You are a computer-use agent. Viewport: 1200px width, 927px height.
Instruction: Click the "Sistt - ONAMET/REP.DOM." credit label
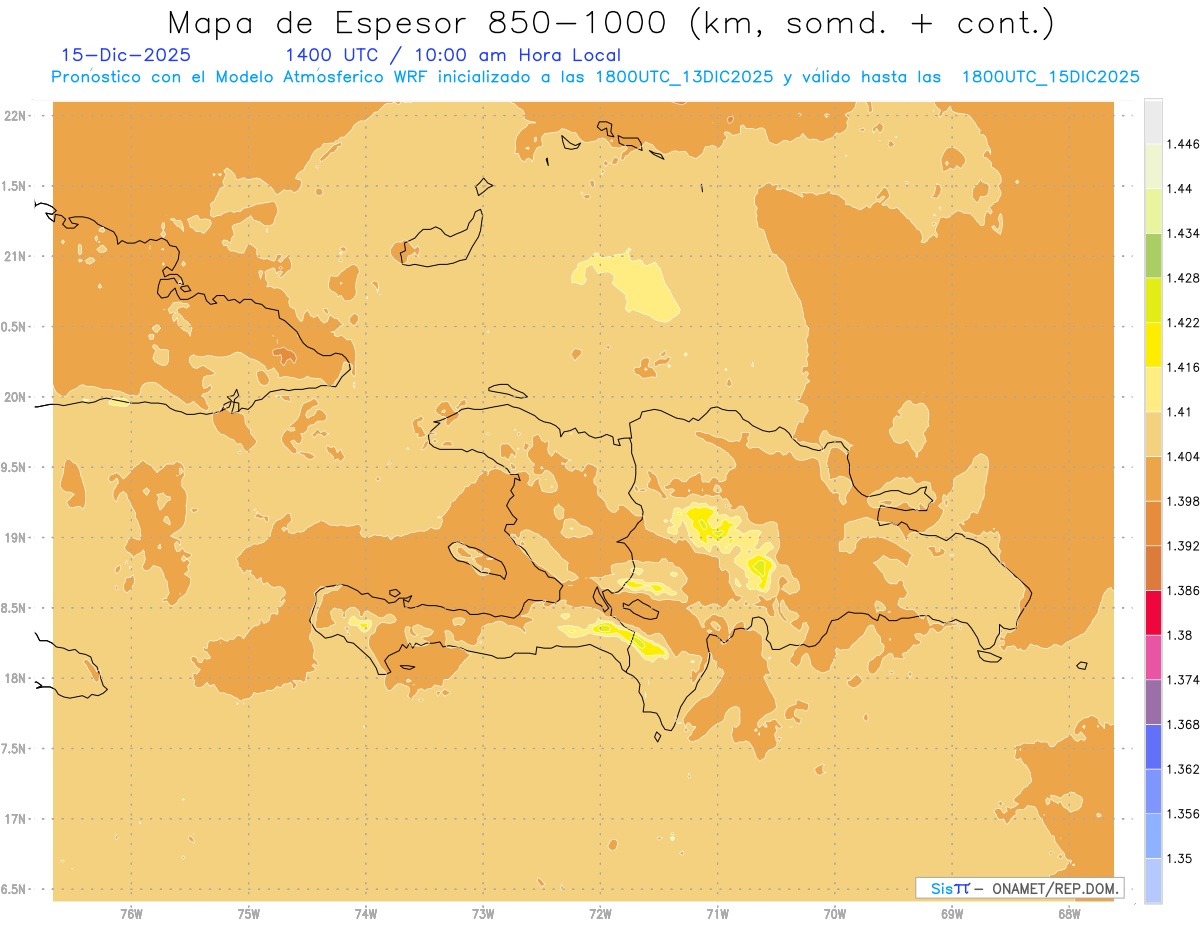(x=1019, y=888)
